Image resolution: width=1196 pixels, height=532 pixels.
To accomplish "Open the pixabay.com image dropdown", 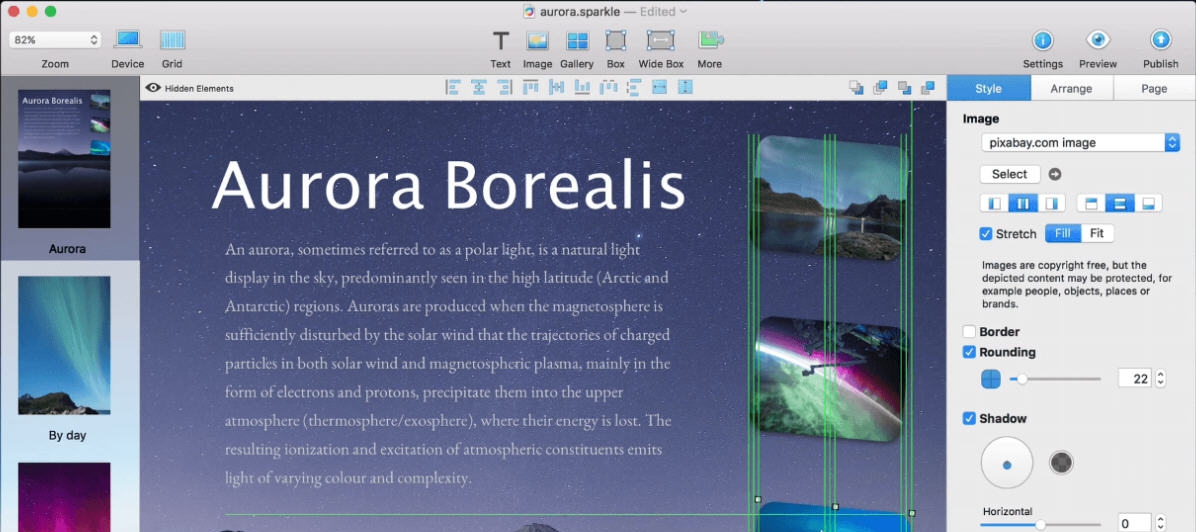I will coord(1080,143).
